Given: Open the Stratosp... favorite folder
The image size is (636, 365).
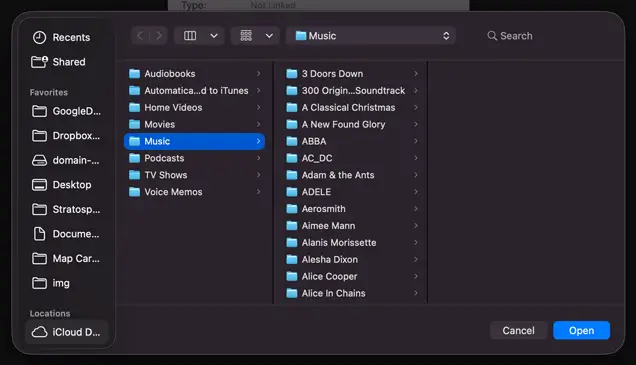Looking at the screenshot, I should (67, 210).
